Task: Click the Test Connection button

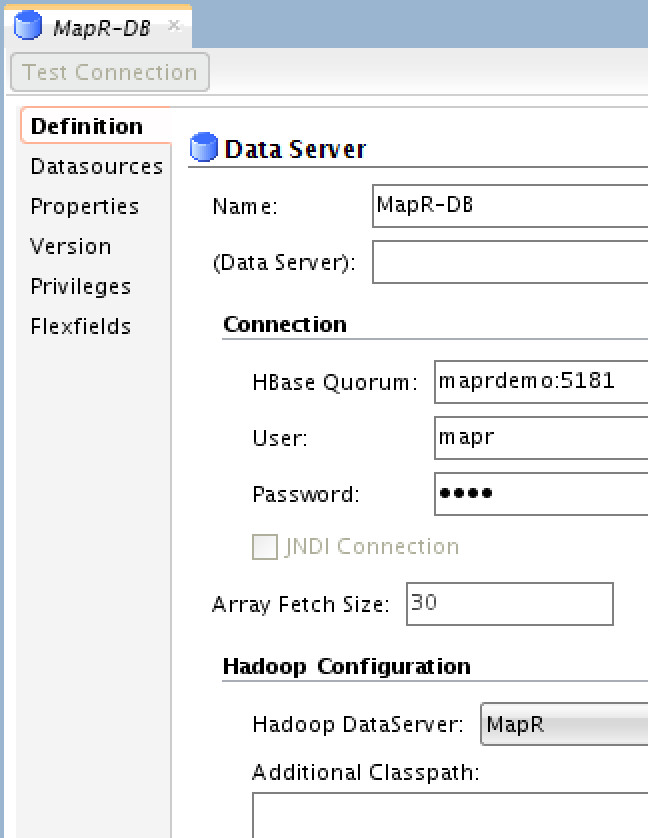Action: (110, 72)
